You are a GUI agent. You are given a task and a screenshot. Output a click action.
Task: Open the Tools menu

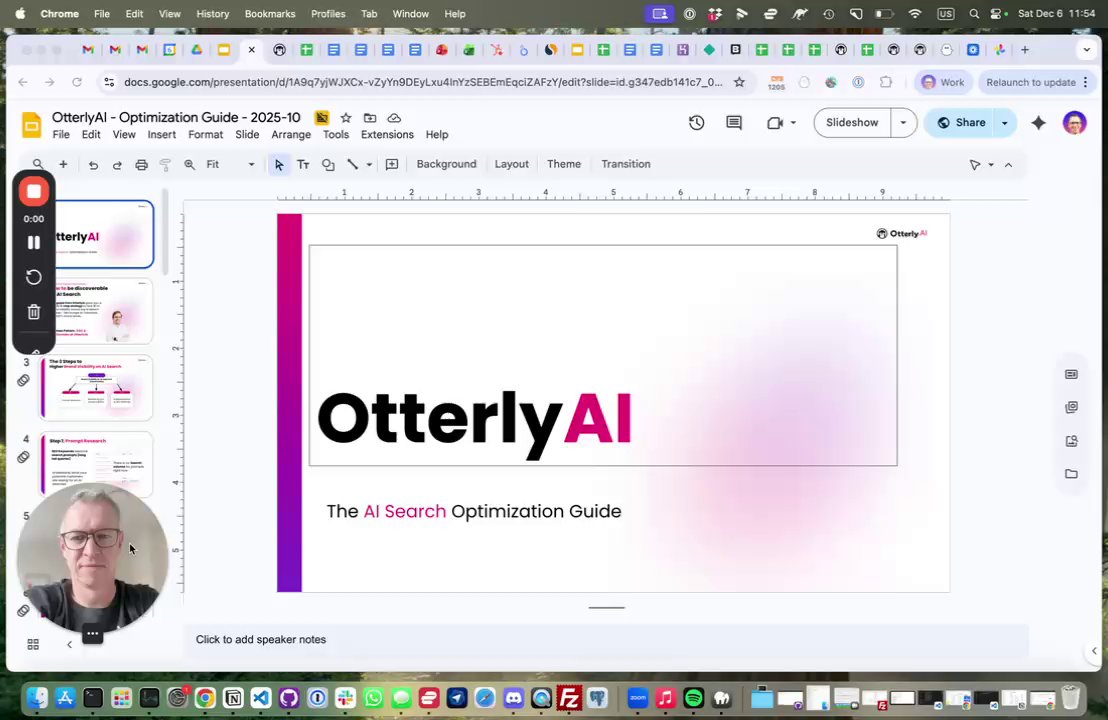(336, 134)
